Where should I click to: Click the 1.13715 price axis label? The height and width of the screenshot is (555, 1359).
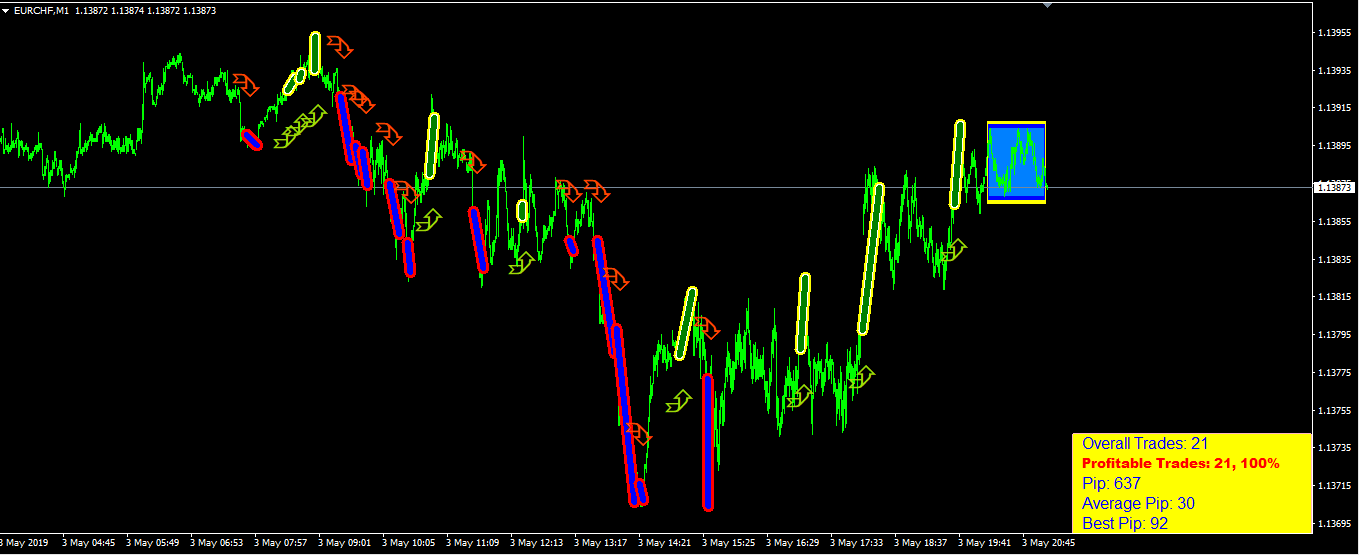[x=1334, y=486]
